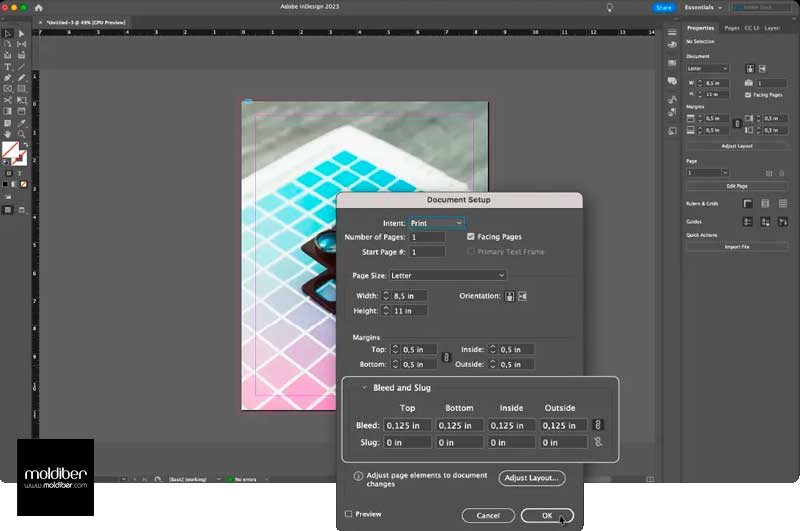Switch to the Pages panel tab
The height and width of the screenshot is (531, 800).
732,28
